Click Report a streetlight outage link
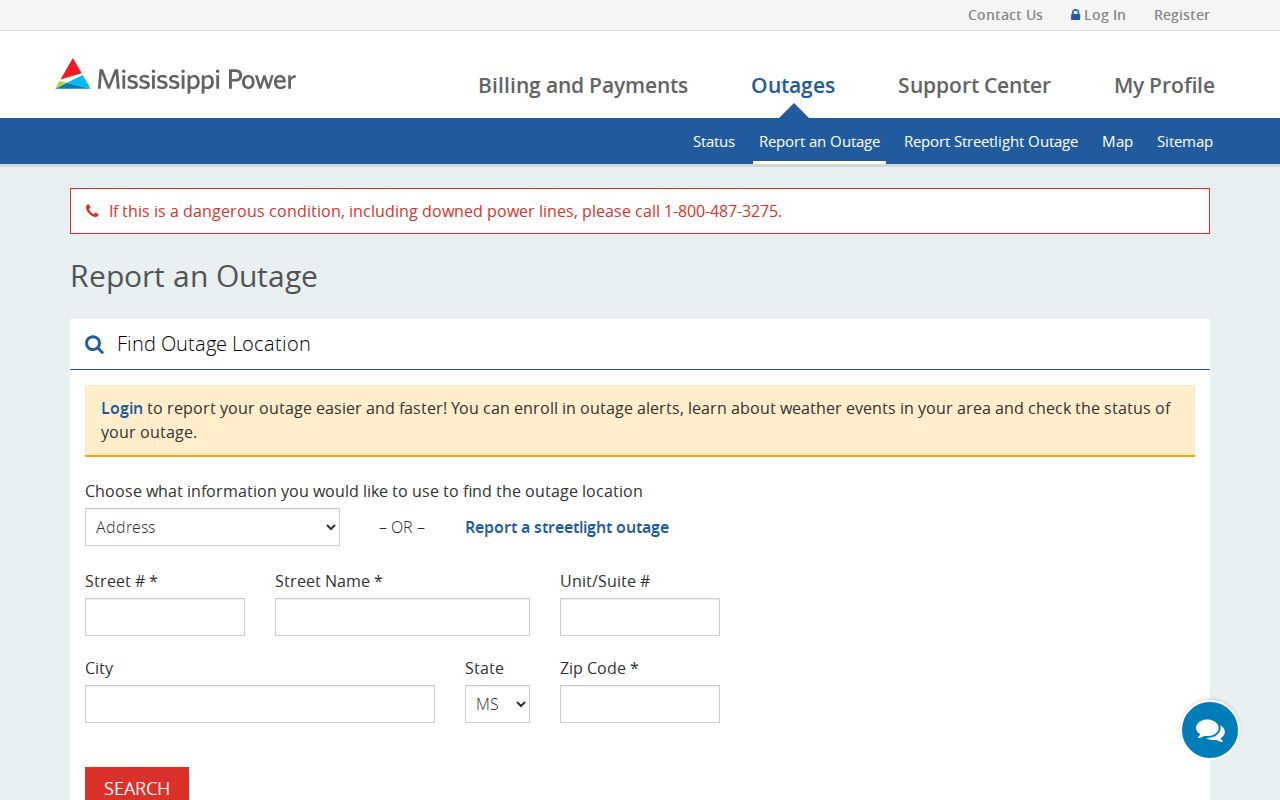The width and height of the screenshot is (1280, 800). pyautogui.click(x=567, y=527)
